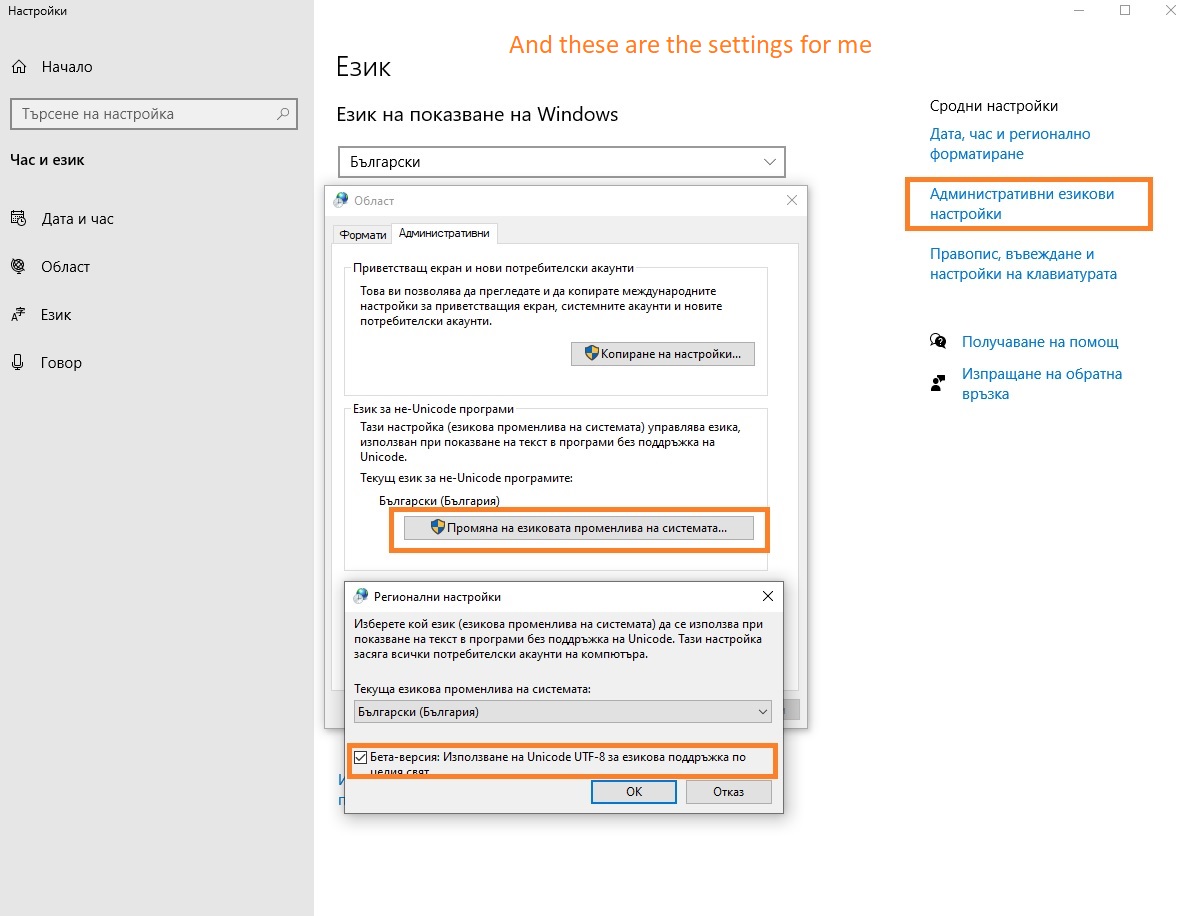1184x916 pixels.
Task: Focus the Търсене на настройка search field
Action: [x=154, y=114]
